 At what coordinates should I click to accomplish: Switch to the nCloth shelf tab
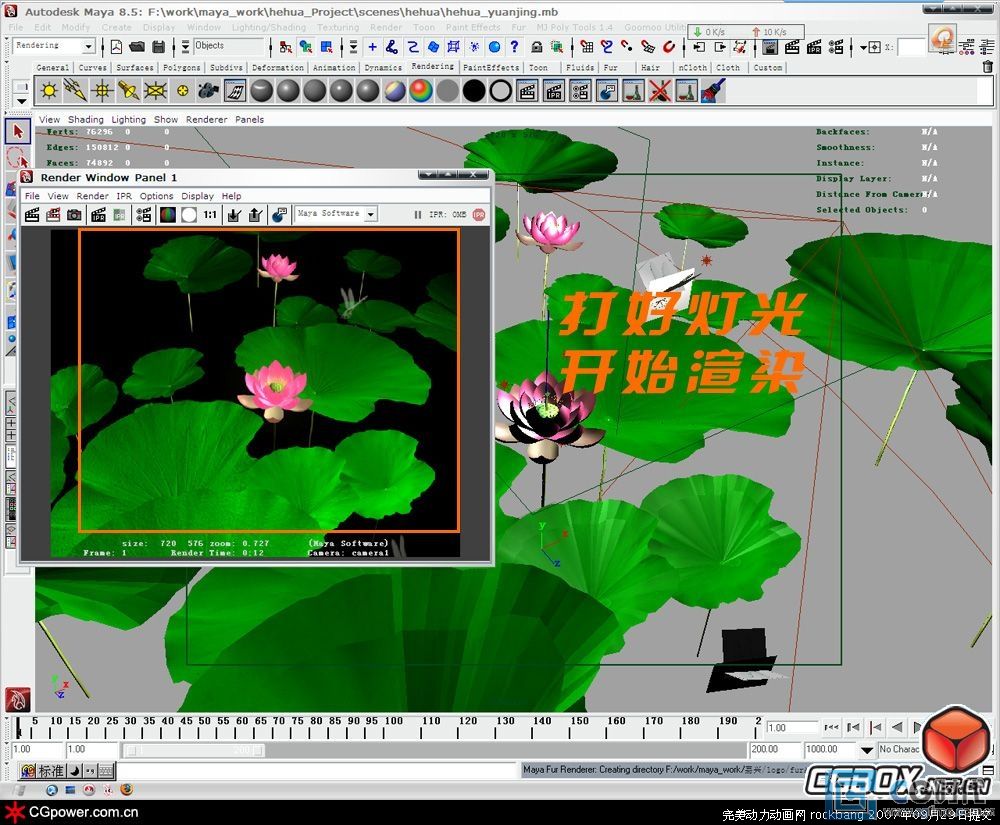pyautogui.click(x=693, y=68)
